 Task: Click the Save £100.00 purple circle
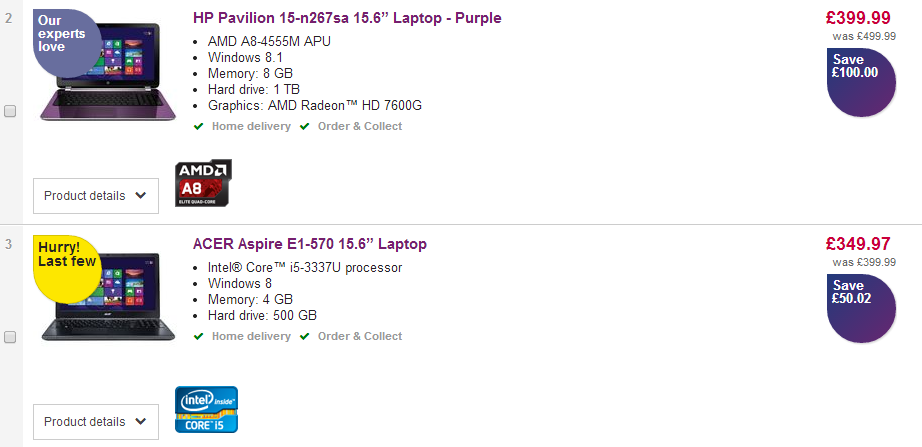click(x=861, y=82)
